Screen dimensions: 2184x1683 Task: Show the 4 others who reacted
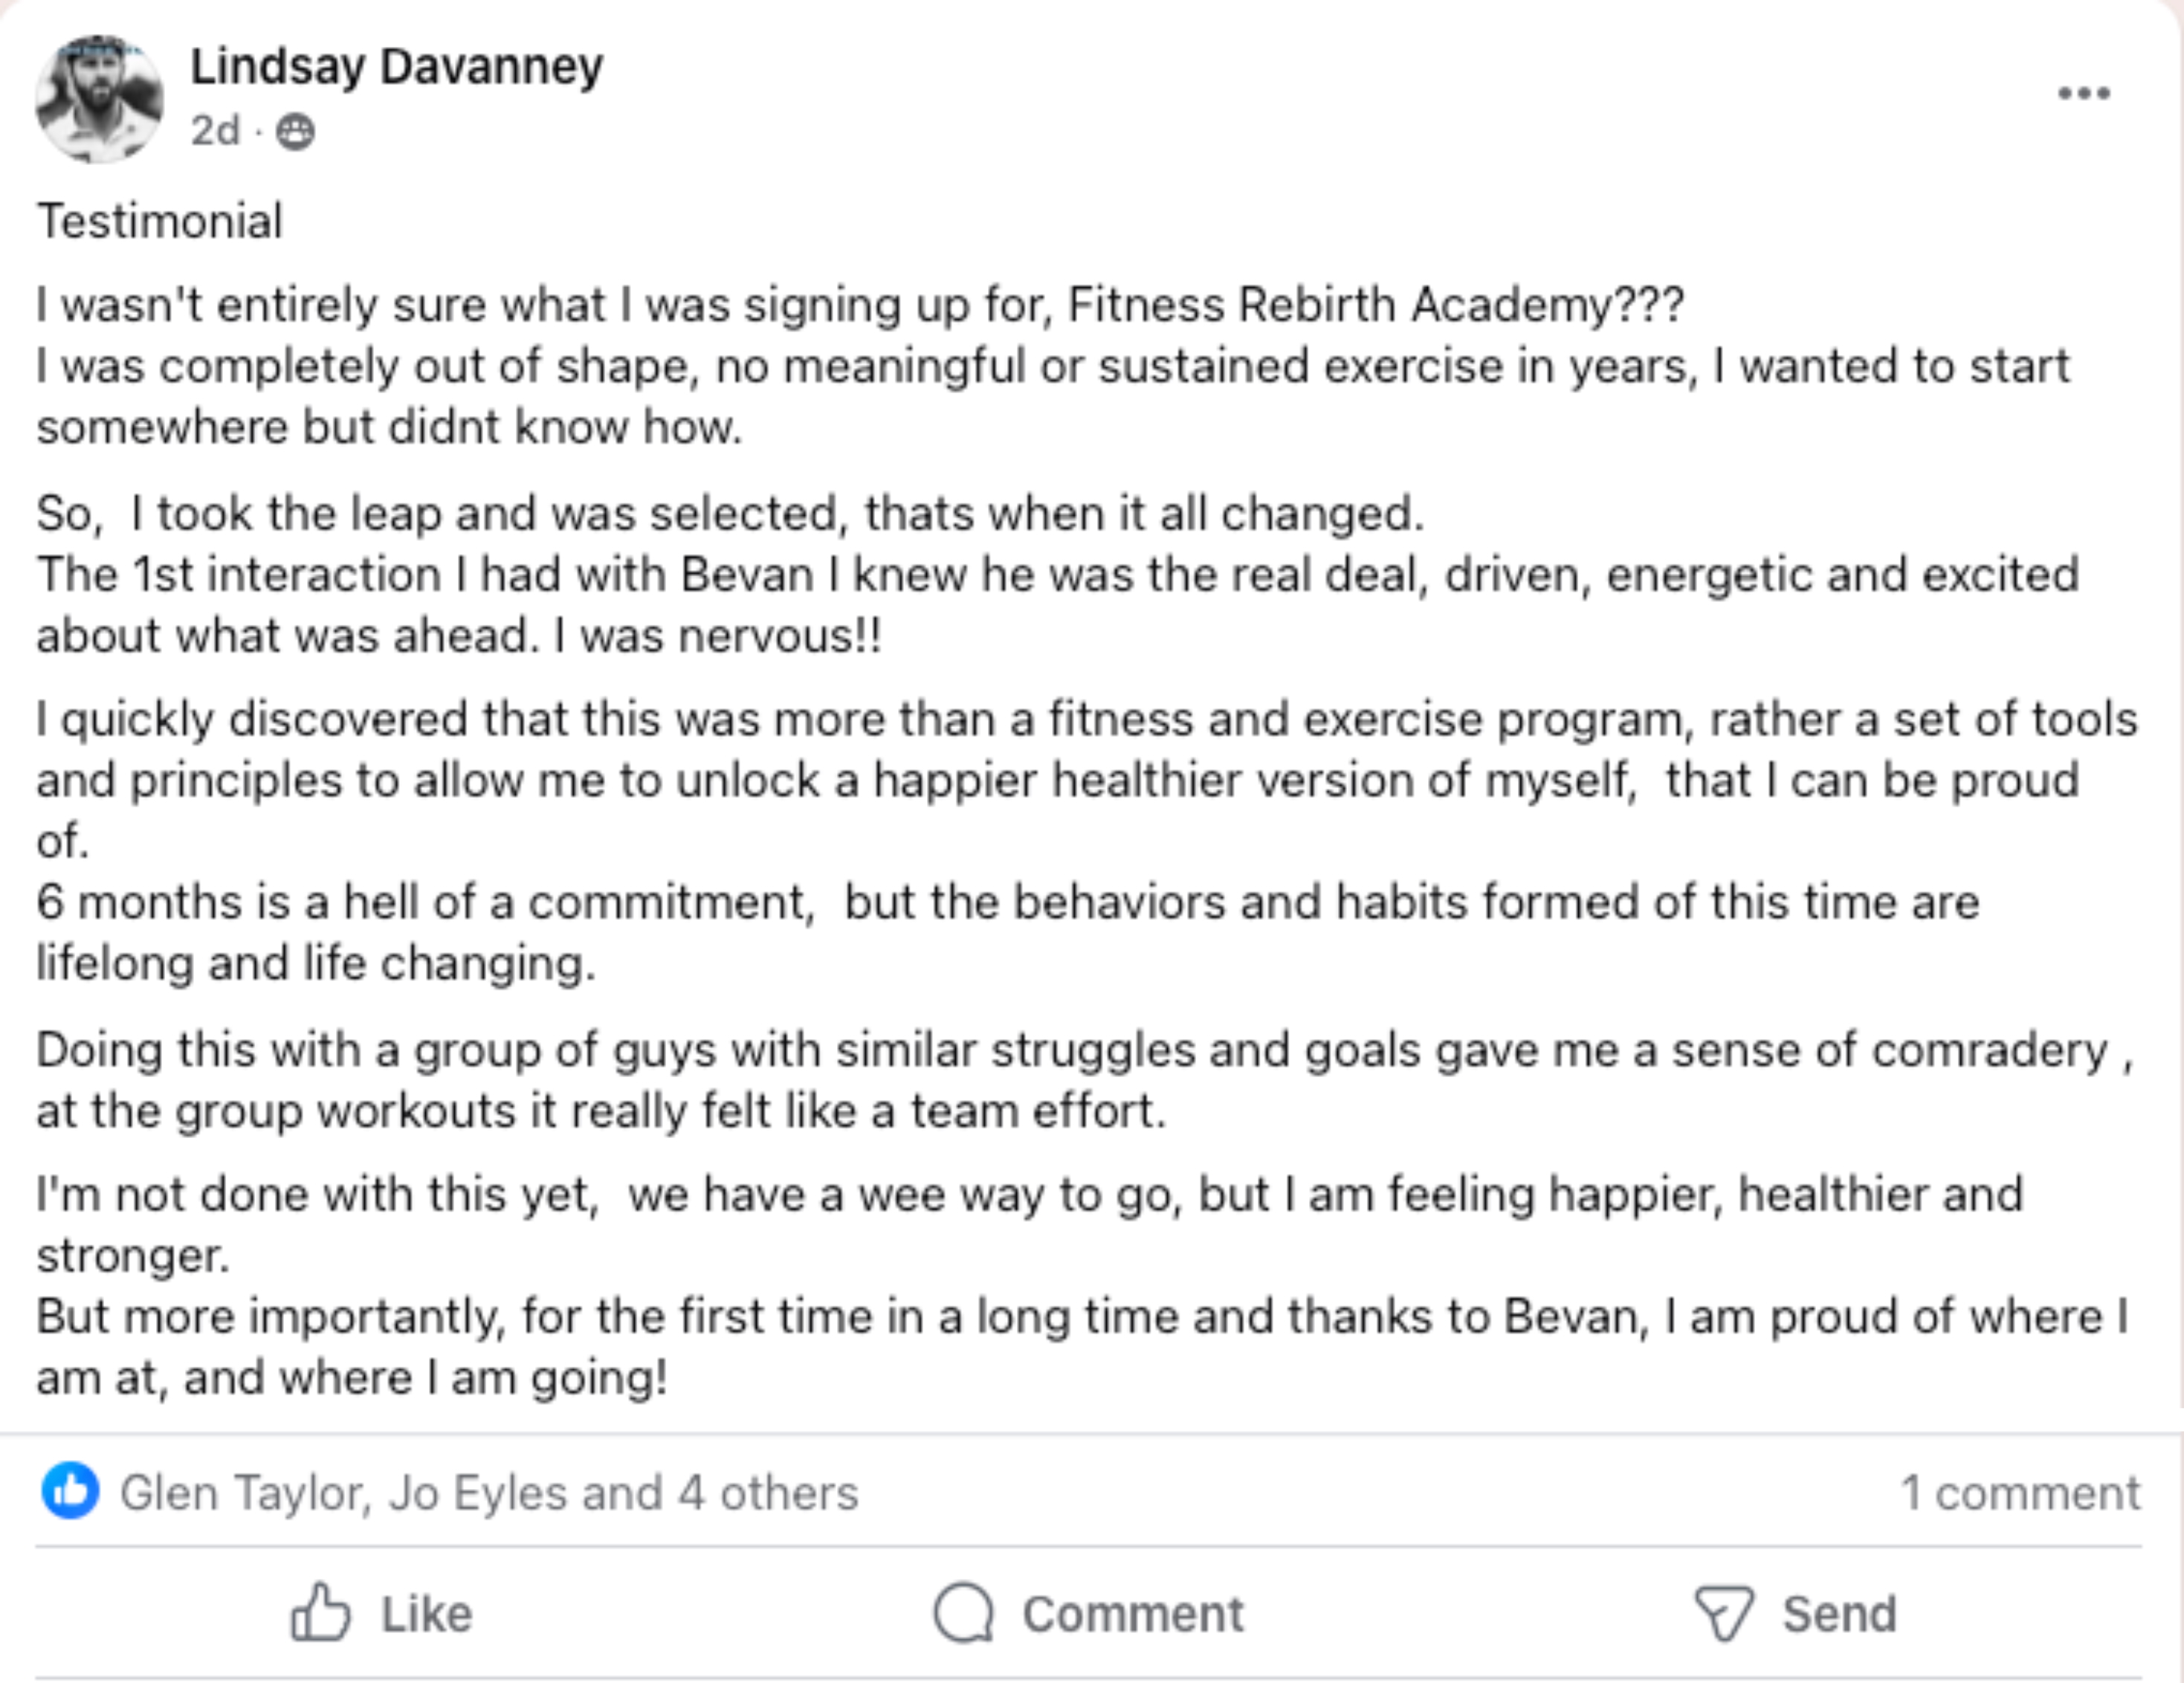coord(767,1493)
